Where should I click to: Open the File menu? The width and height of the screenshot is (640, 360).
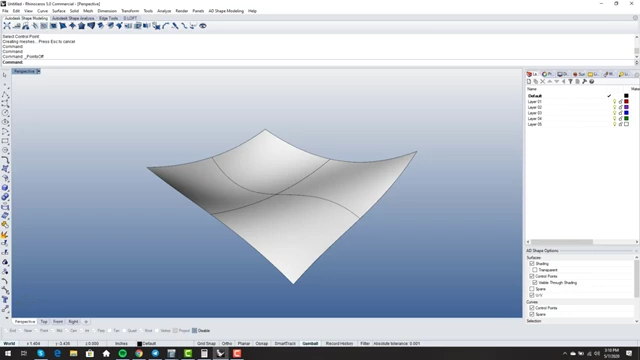(5, 11)
